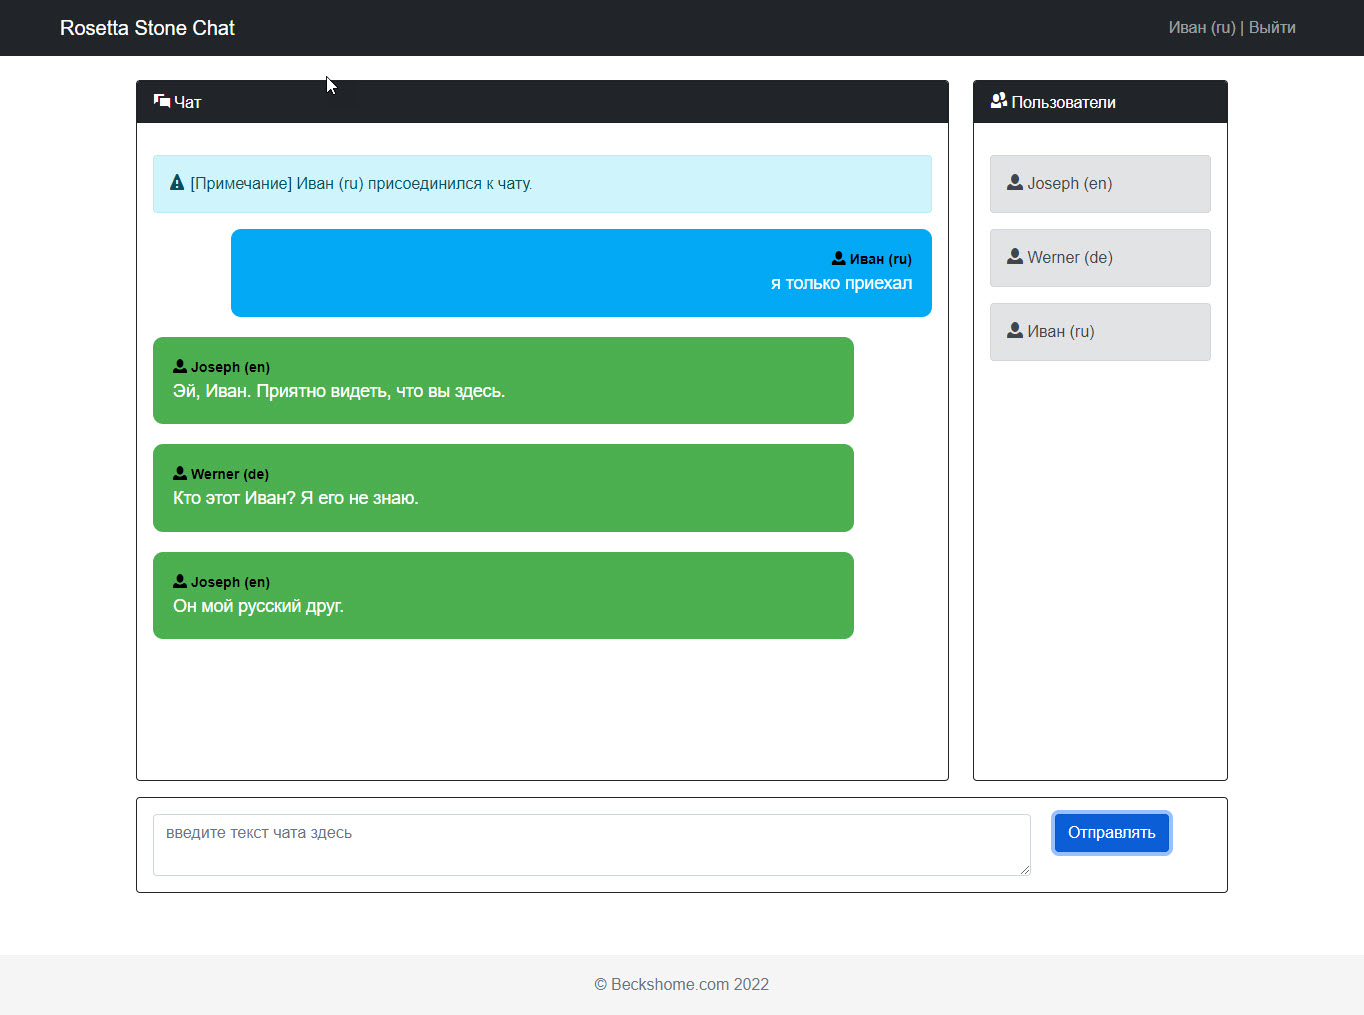Click the person icon next to Joseph (en) in the users list
Screen dimensions: 1364x1015
(x=1015, y=182)
